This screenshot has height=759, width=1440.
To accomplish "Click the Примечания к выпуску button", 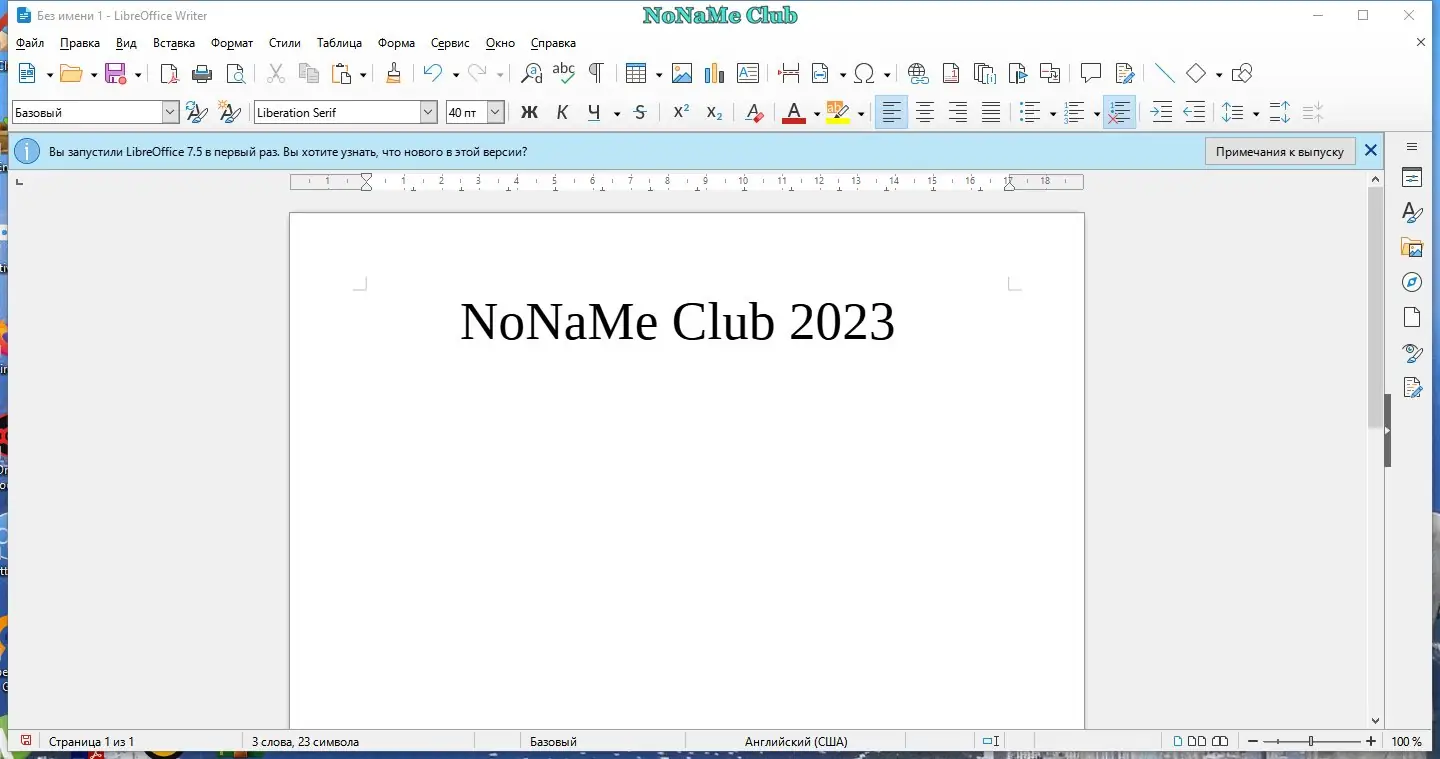I will [x=1280, y=151].
